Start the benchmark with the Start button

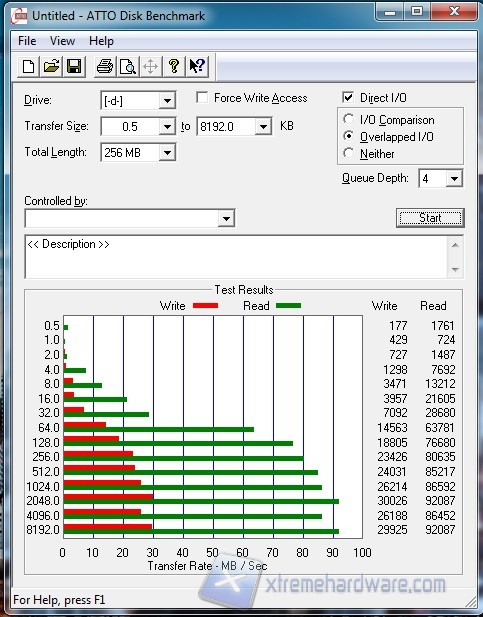click(430, 218)
